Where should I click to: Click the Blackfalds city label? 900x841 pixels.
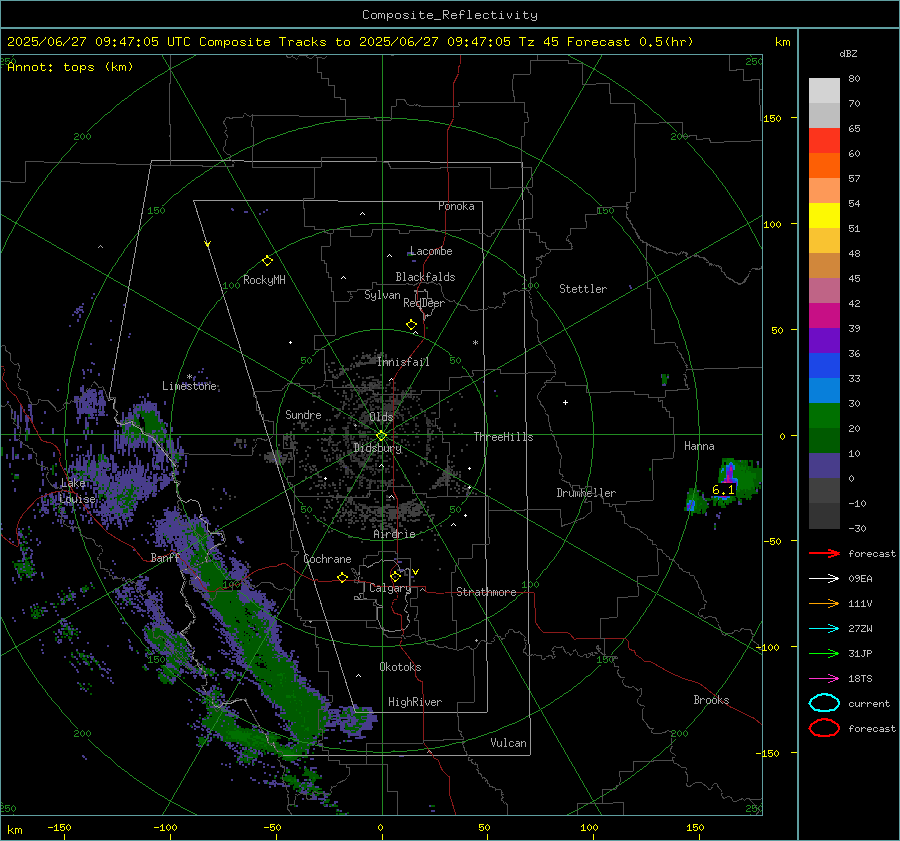(425, 277)
